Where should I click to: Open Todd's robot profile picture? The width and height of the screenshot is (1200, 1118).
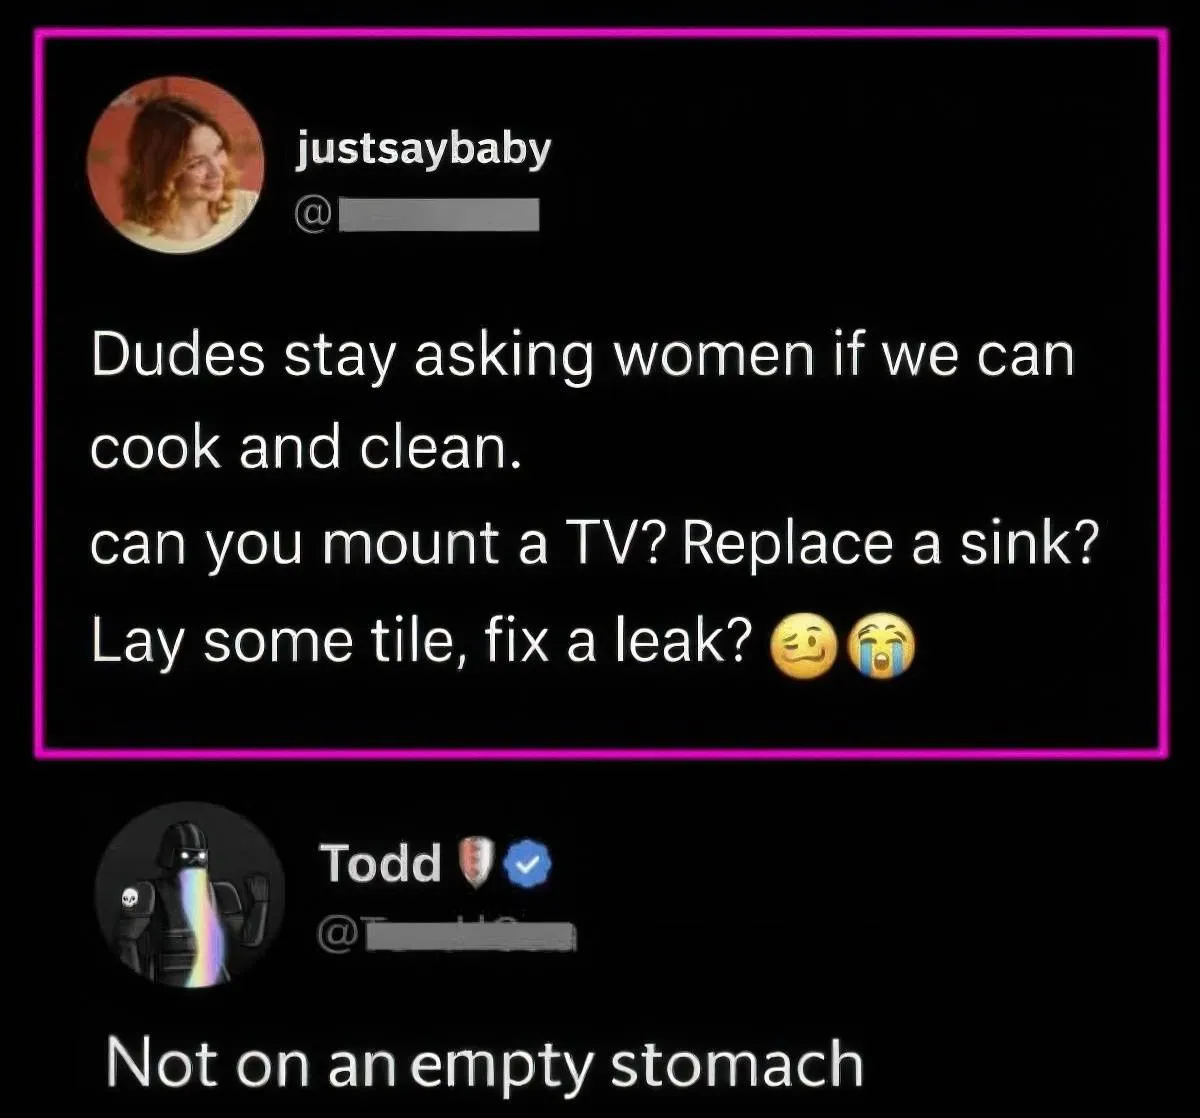(x=191, y=894)
